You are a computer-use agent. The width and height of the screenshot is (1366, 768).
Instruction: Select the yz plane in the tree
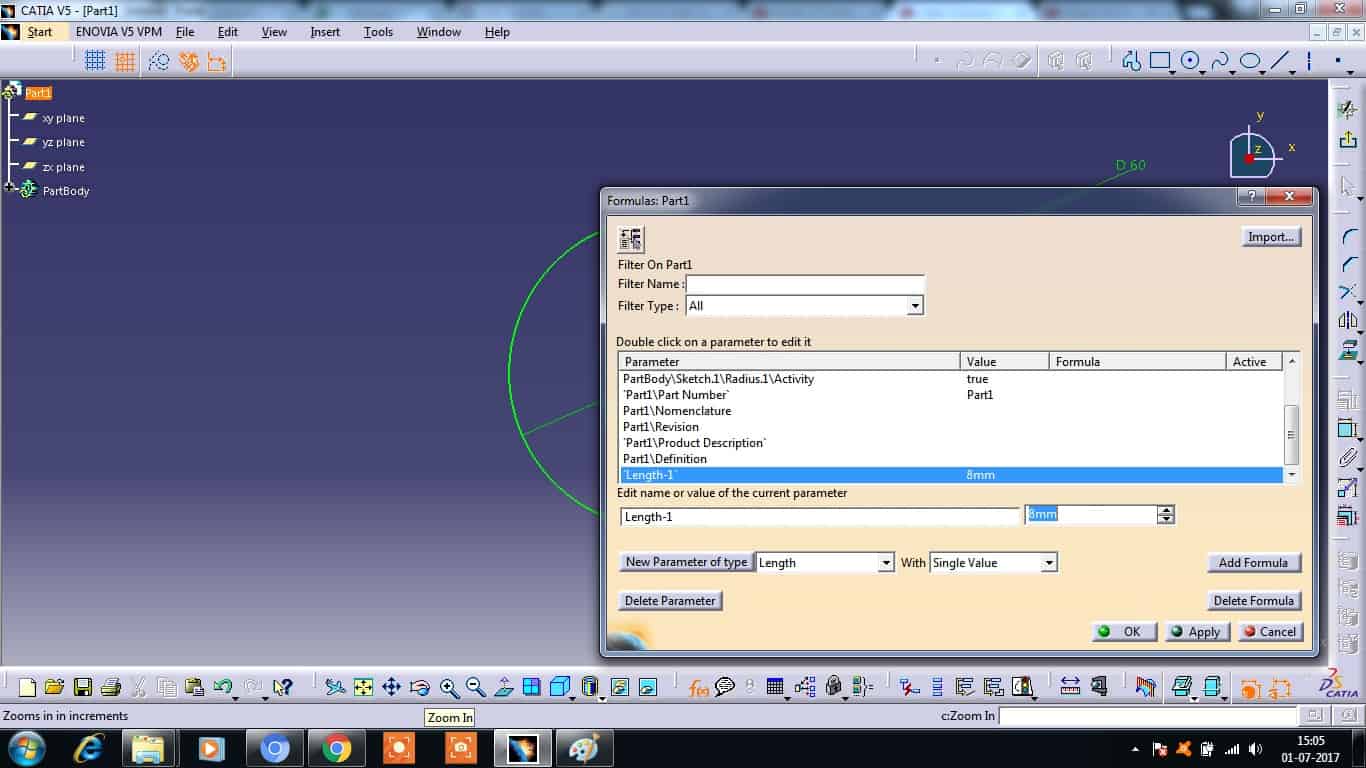click(x=63, y=142)
